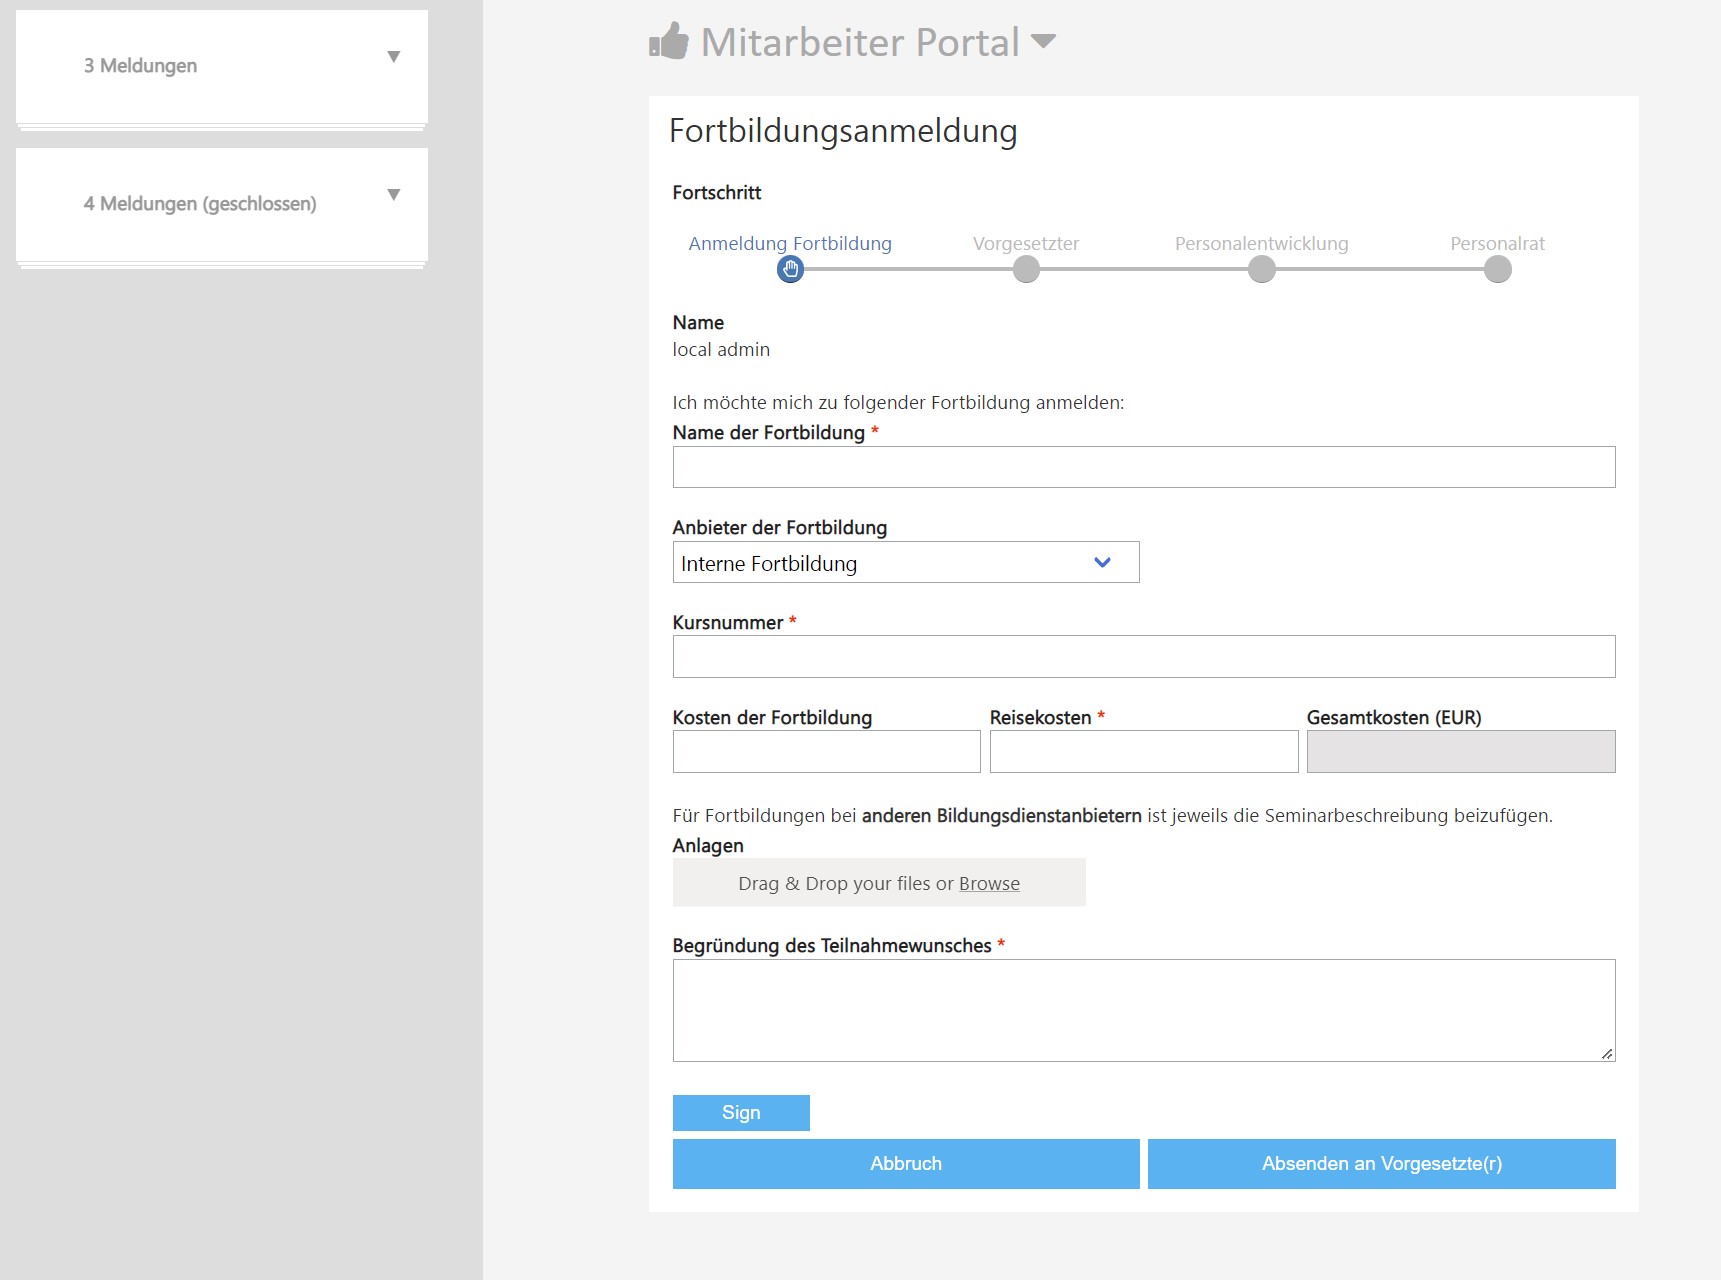
Task: Focus the Kursnummer input field
Action: (x=1143, y=656)
